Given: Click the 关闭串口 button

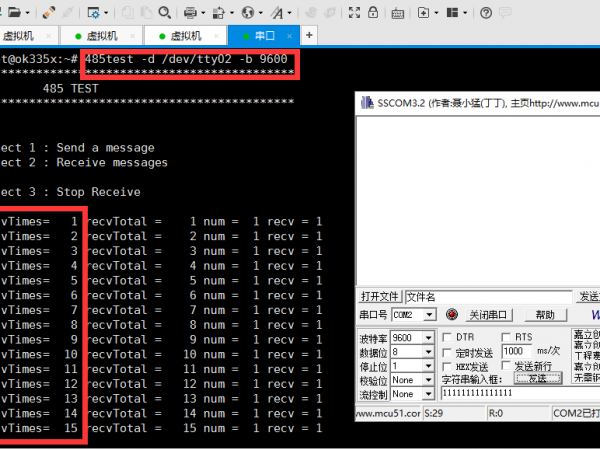Looking at the screenshot, I should coord(489,315).
